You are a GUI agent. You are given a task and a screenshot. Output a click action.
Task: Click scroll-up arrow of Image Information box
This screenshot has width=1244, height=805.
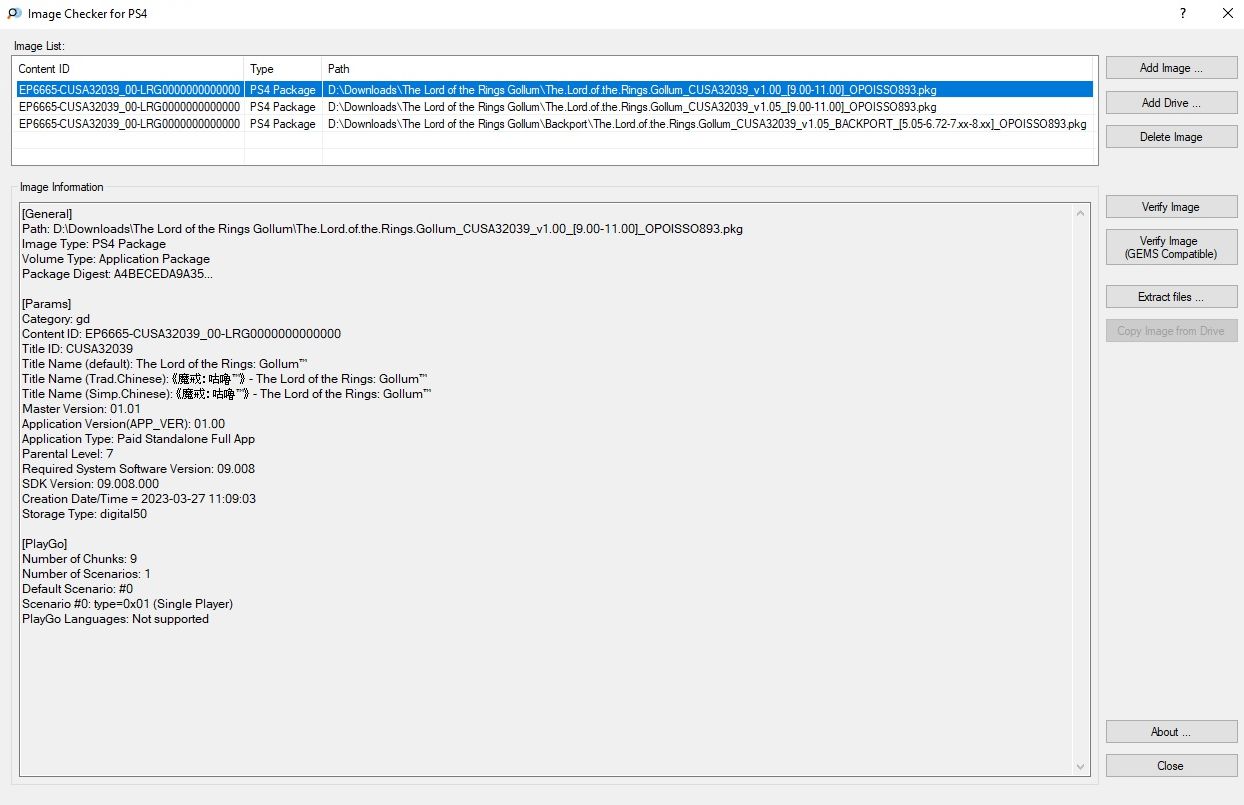1081,213
